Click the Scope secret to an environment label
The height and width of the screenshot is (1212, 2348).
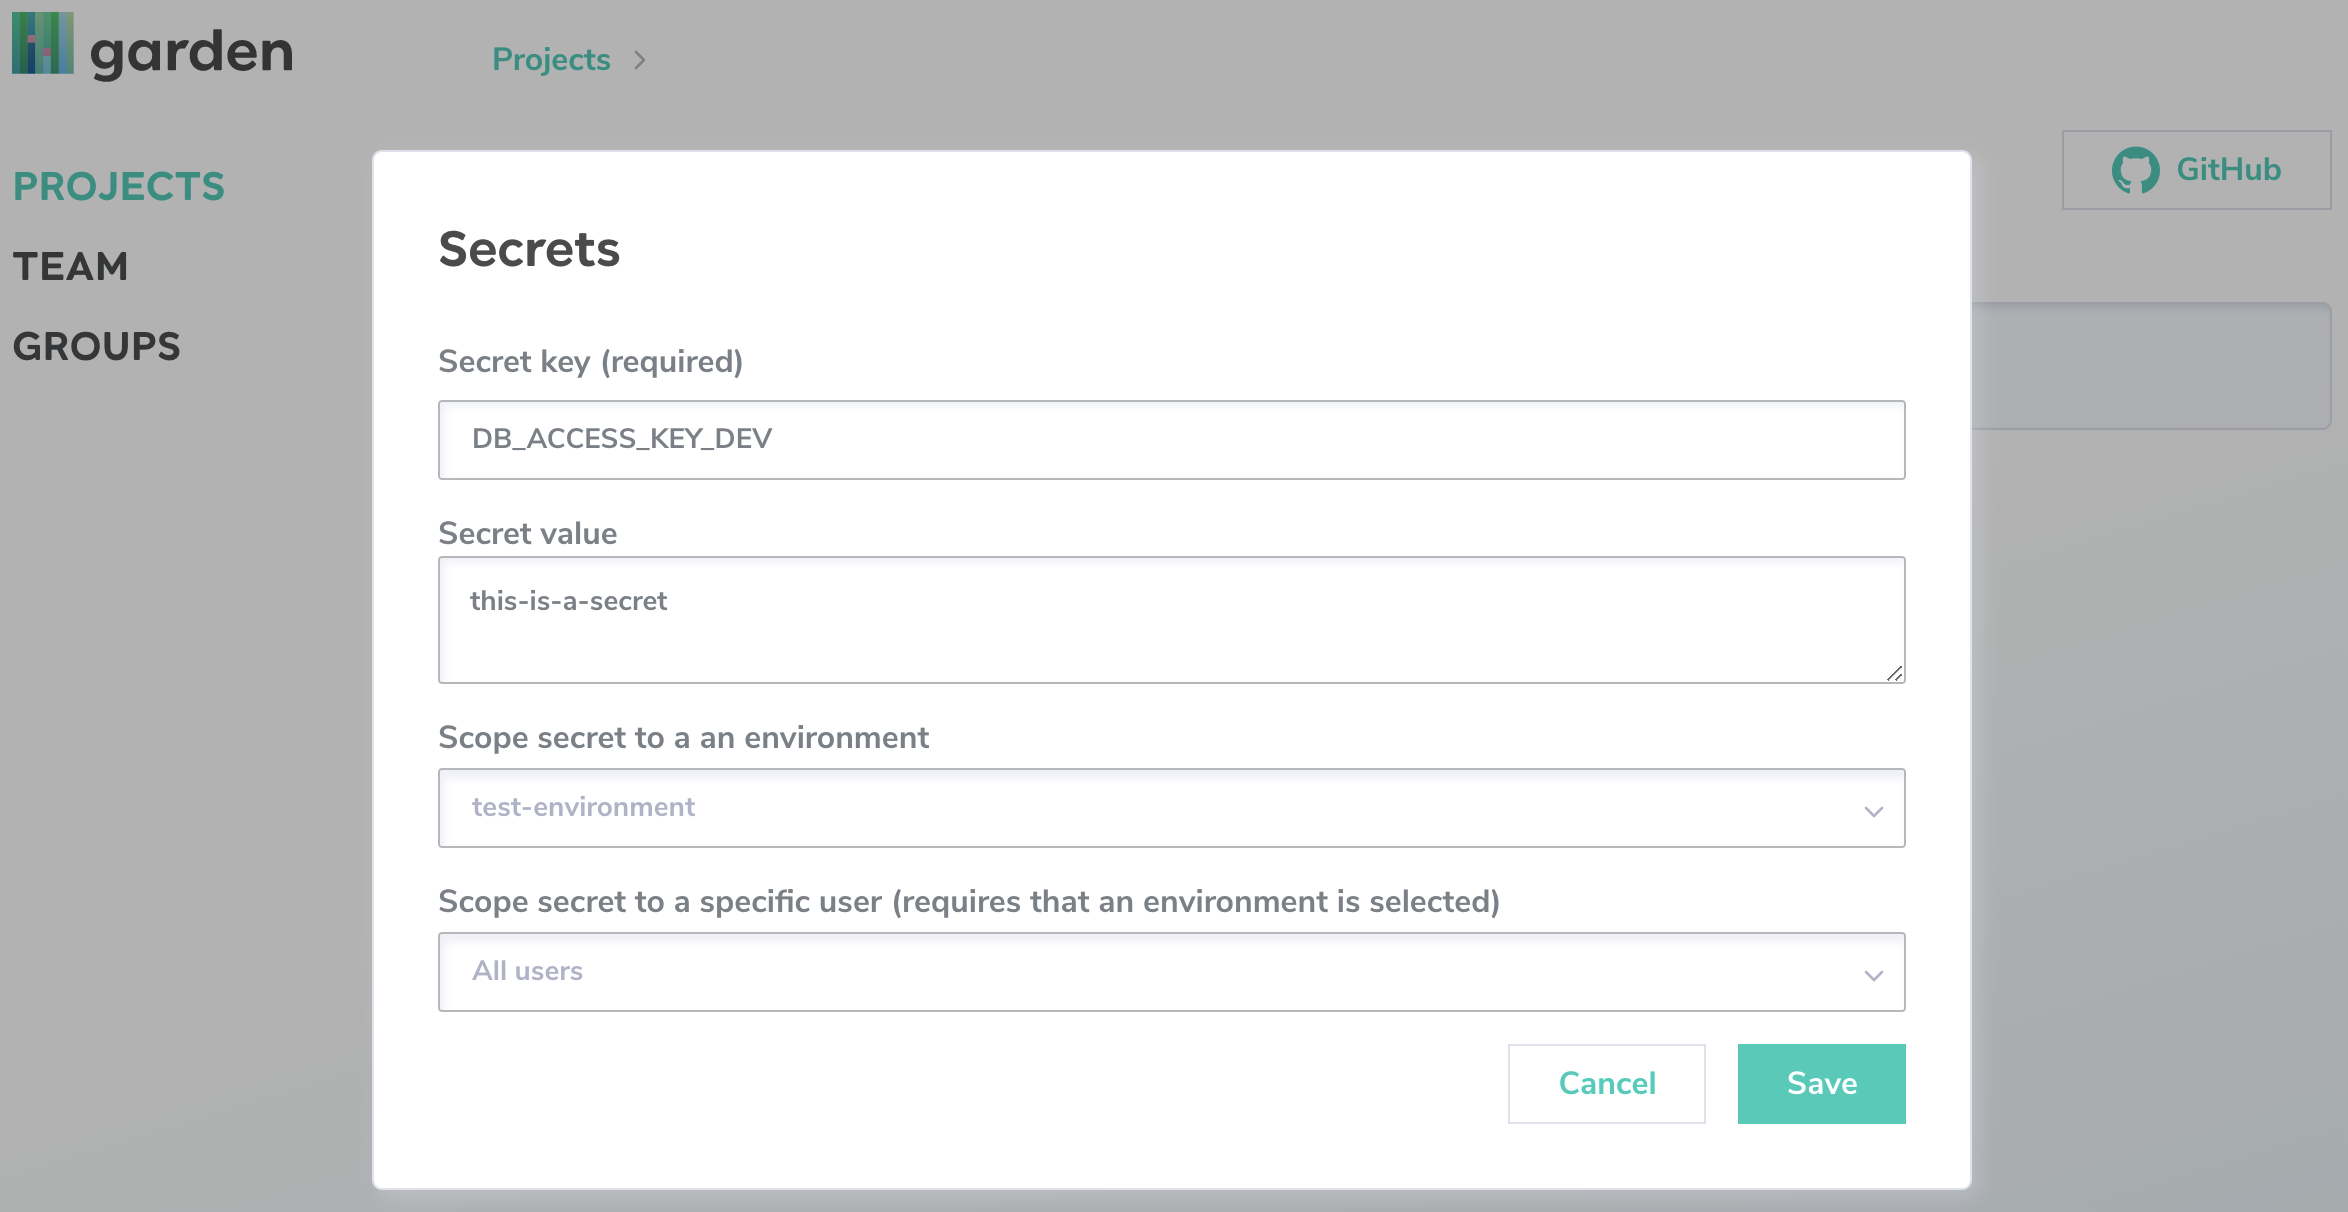point(683,737)
